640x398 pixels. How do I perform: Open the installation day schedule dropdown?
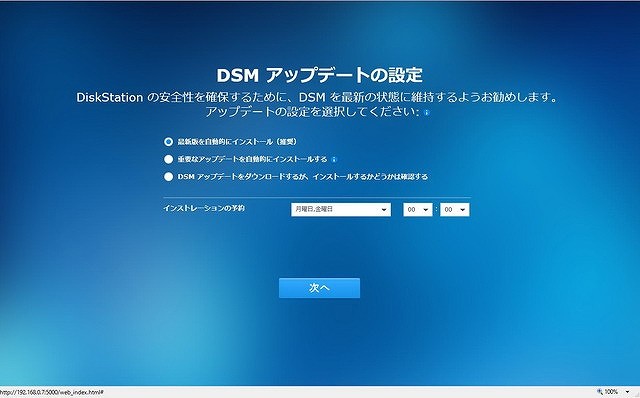point(341,209)
